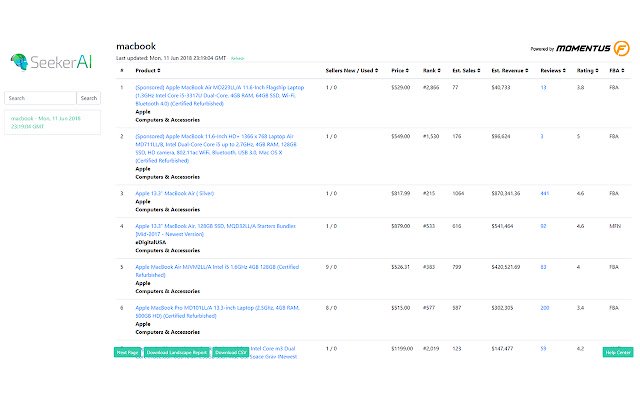Click the Search button beside the input
The height and width of the screenshot is (400, 640).
coord(89,98)
